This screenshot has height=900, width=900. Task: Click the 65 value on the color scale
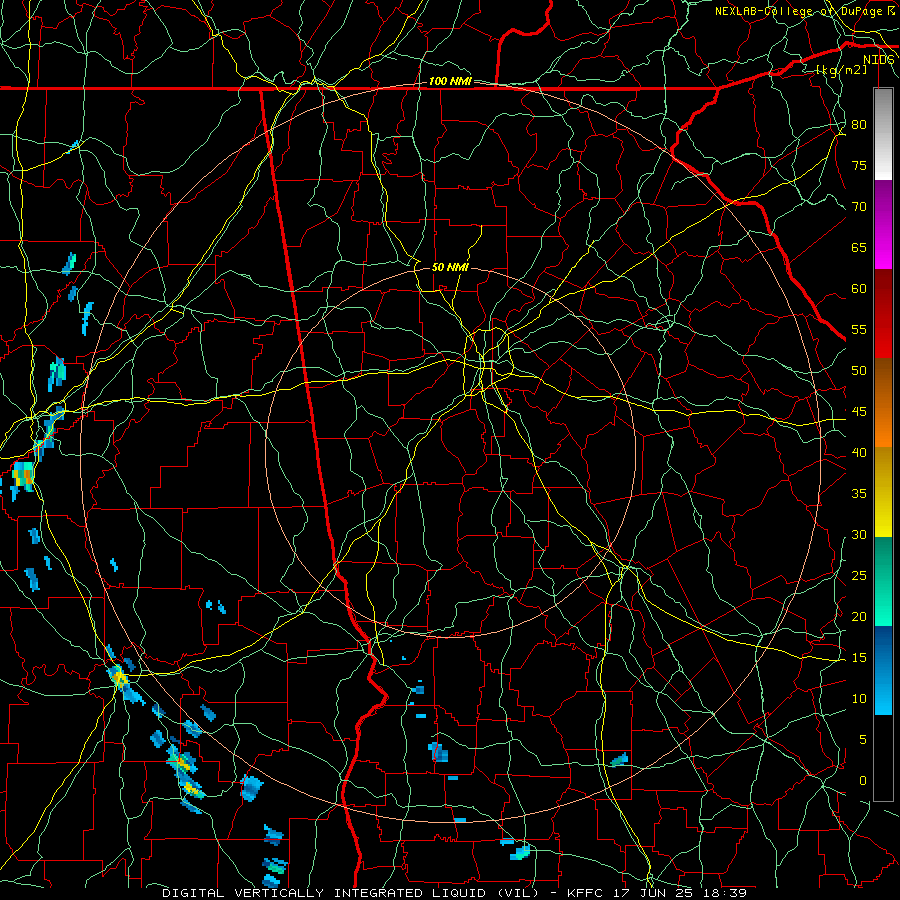pyautogui.click(x=859, y=247)
